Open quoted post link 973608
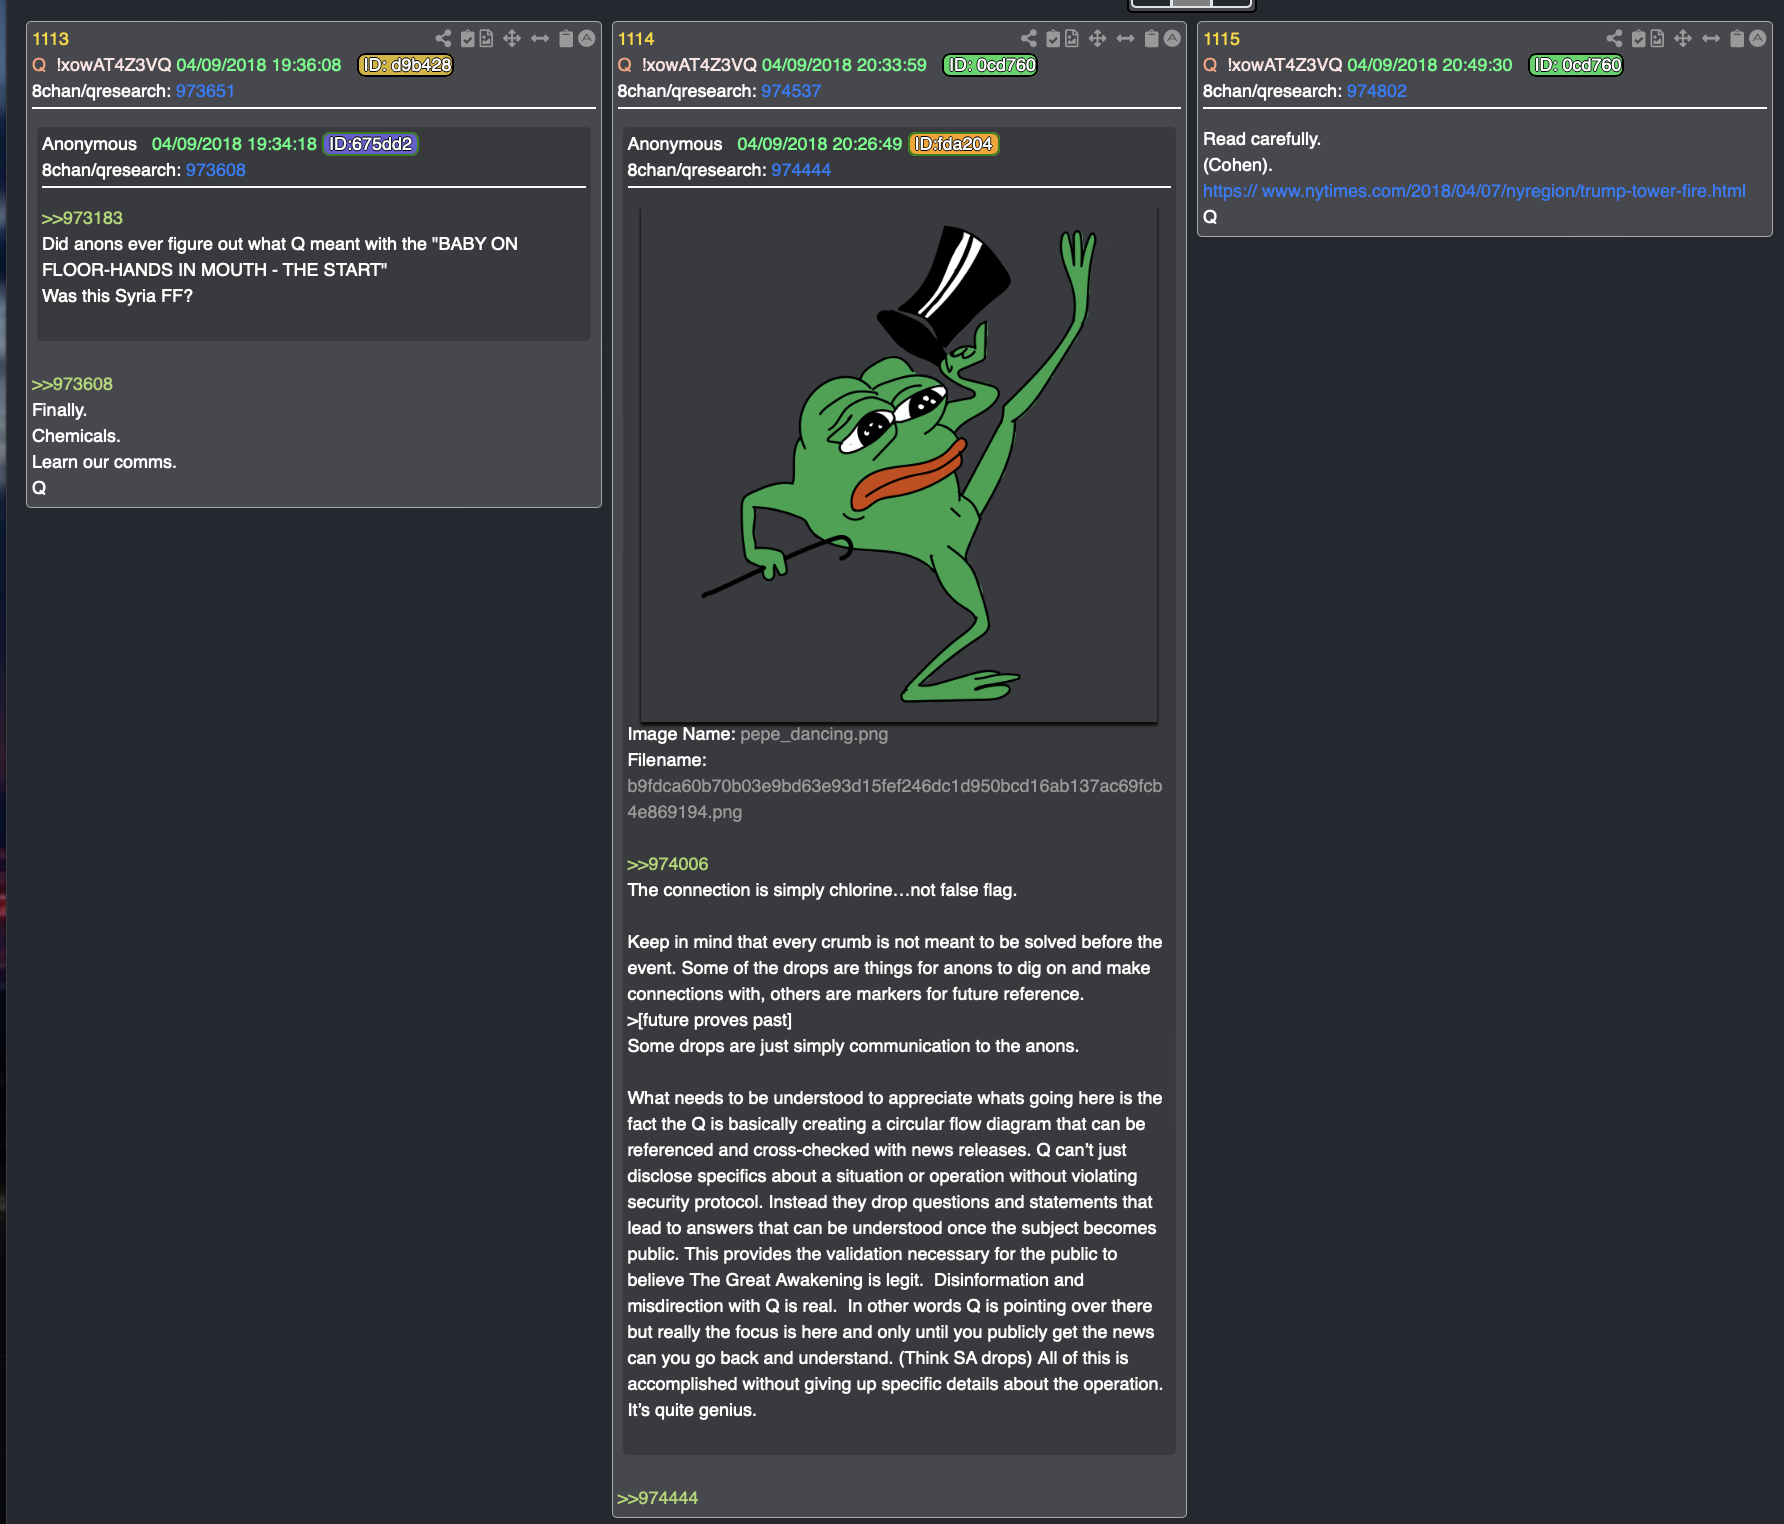1784x1524 pixels. (215, 170)
